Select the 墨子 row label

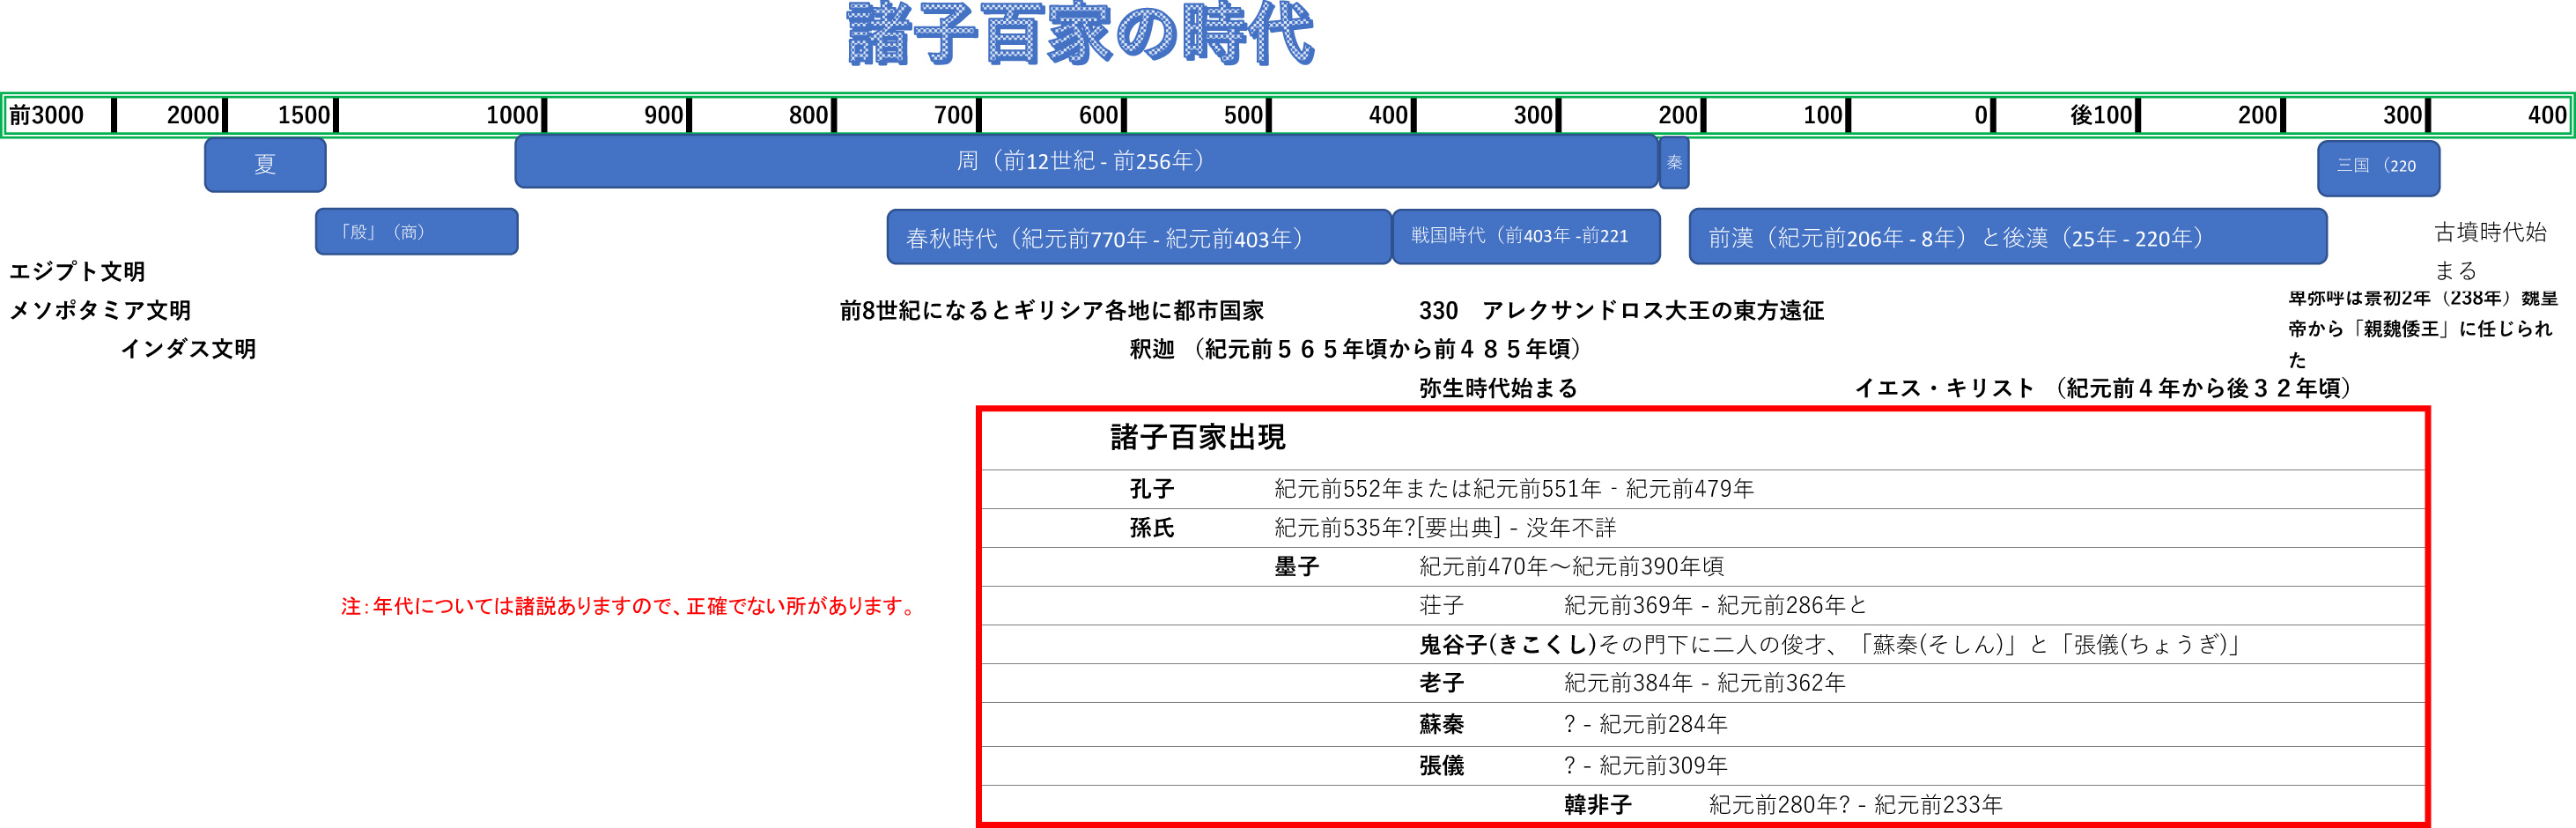(1296, 567)
